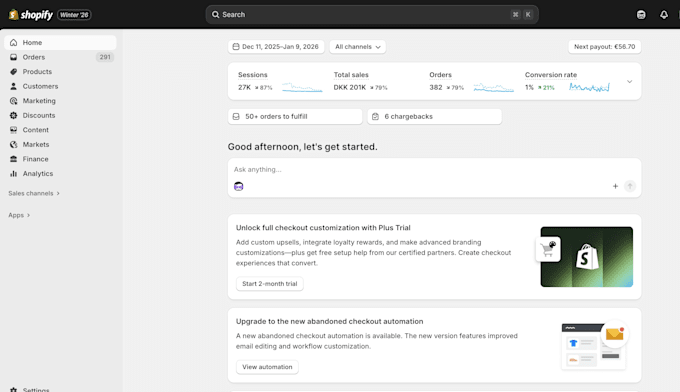Click Upgrade to abandoned checkout automation heading
The height and width of the screenshot is (392, 680).
click(x=330, y=321)
